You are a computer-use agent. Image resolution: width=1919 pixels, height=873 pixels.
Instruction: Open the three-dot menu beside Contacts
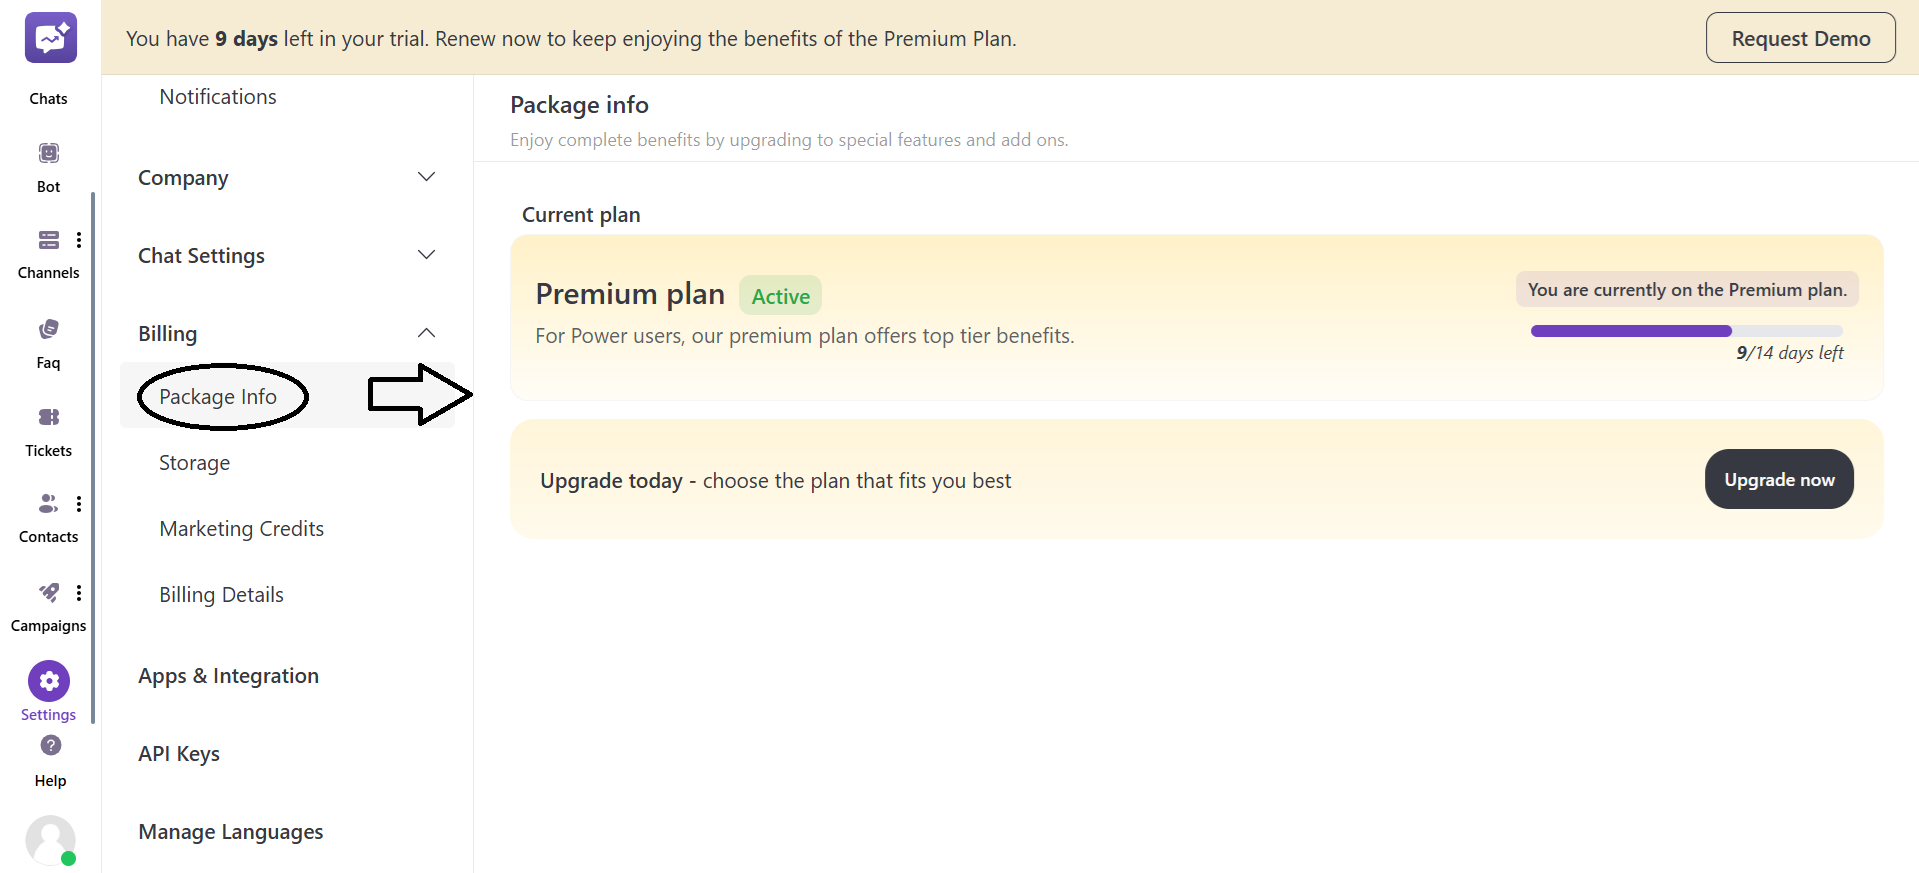[79, 504]
